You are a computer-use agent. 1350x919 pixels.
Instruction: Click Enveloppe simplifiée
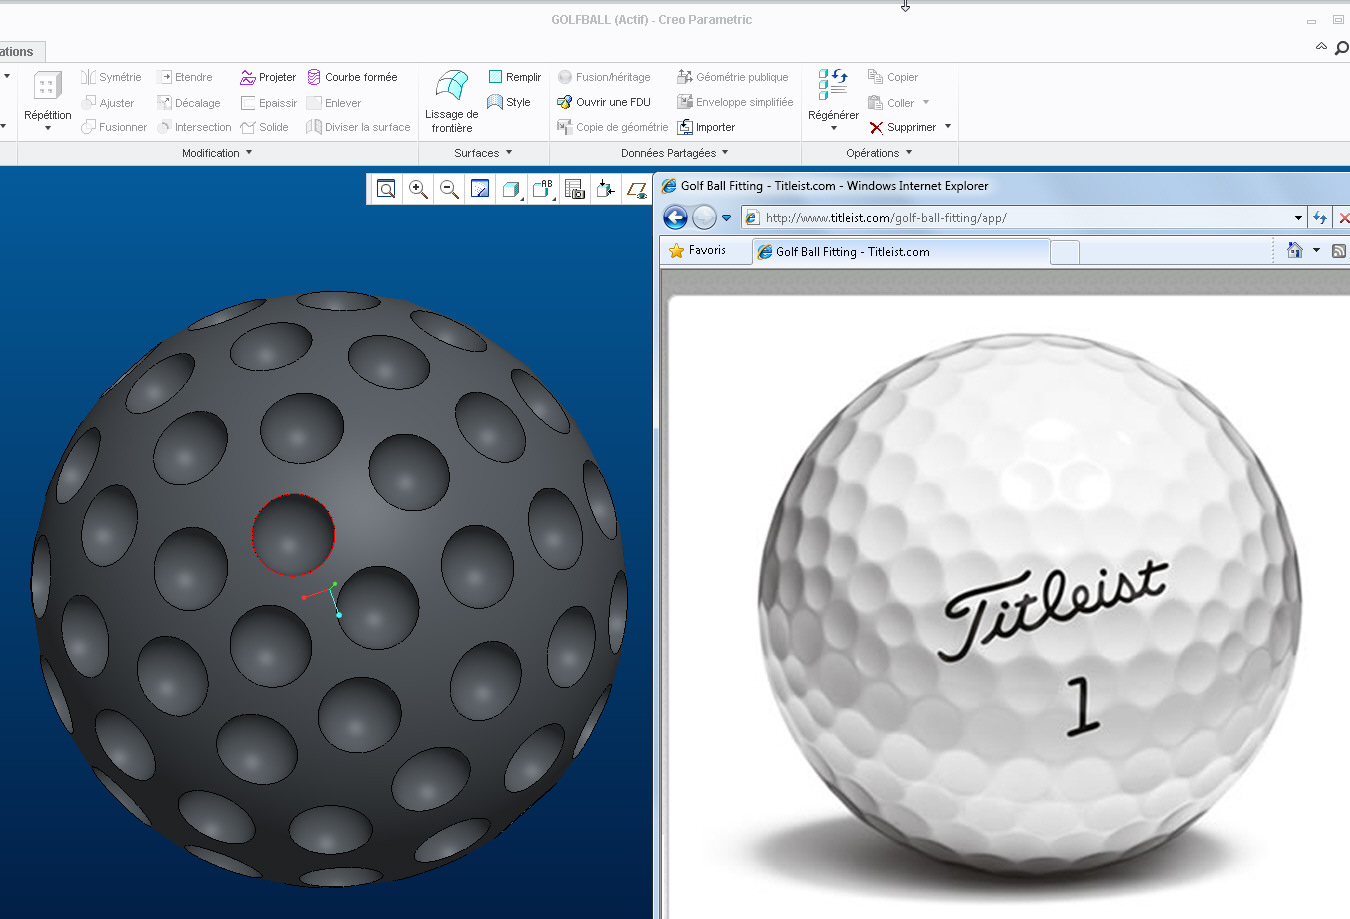(x=735, y=102)
